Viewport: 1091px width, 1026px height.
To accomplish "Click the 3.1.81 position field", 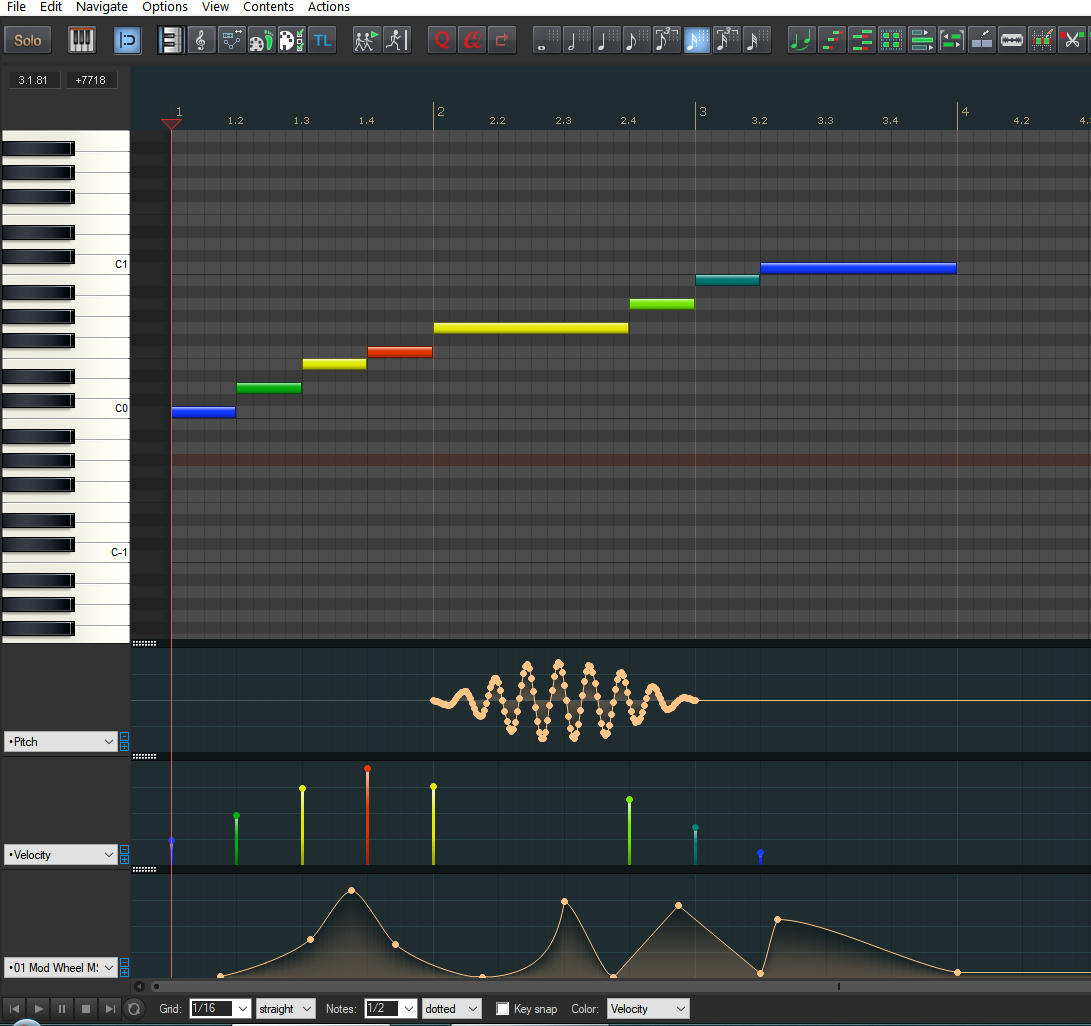I will tap(33, 80).
